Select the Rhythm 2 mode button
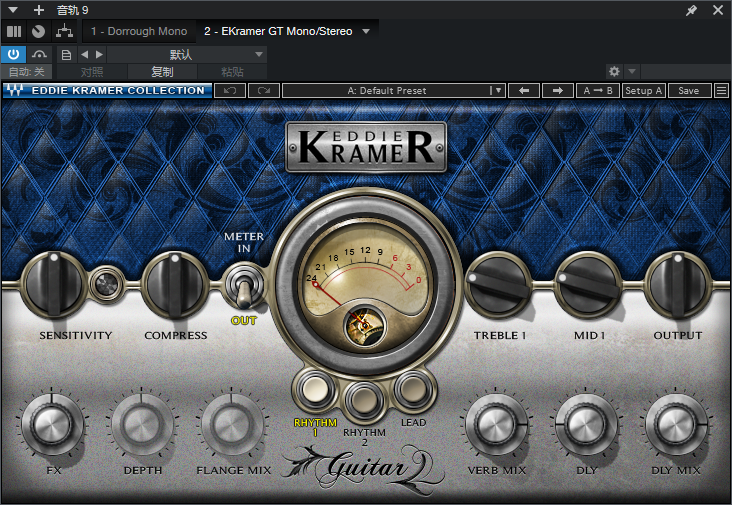The height and width of the screenshot is (505, 732). click(x=364, y=400)
